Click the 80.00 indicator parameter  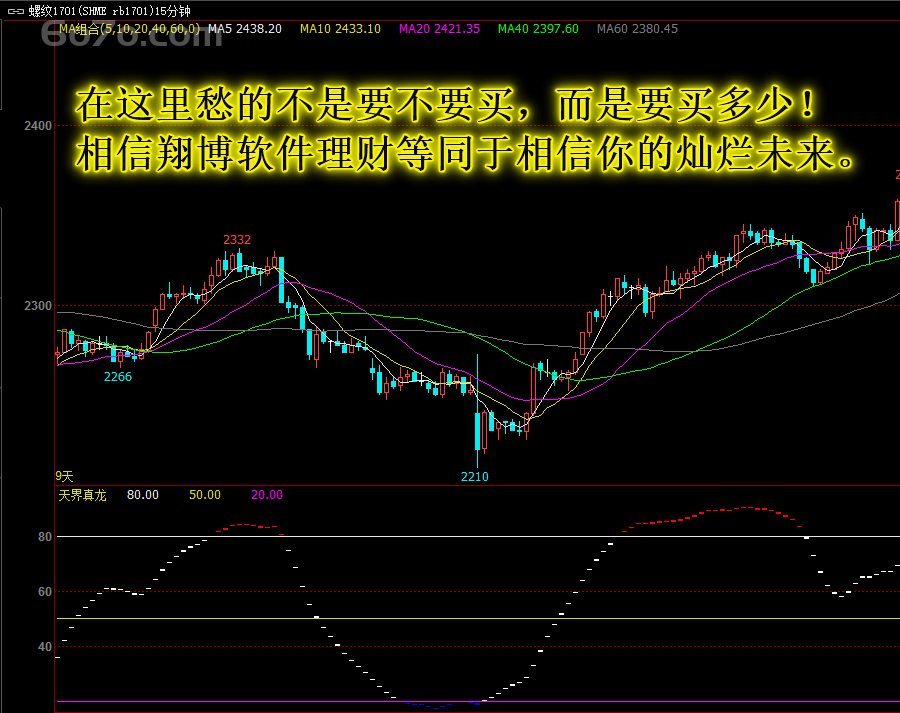[142, 495]
